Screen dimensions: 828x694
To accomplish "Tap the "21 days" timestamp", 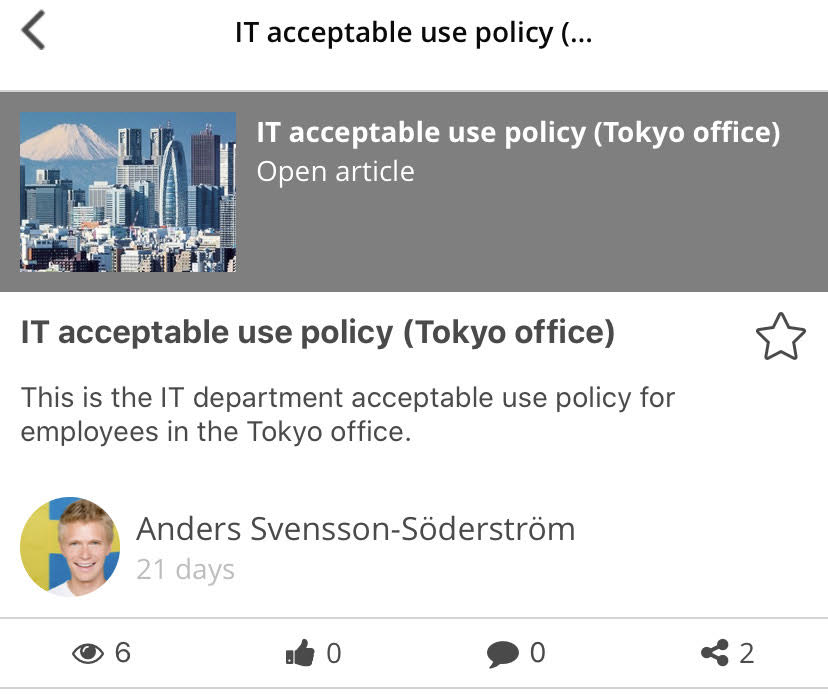I will point(185,570).
